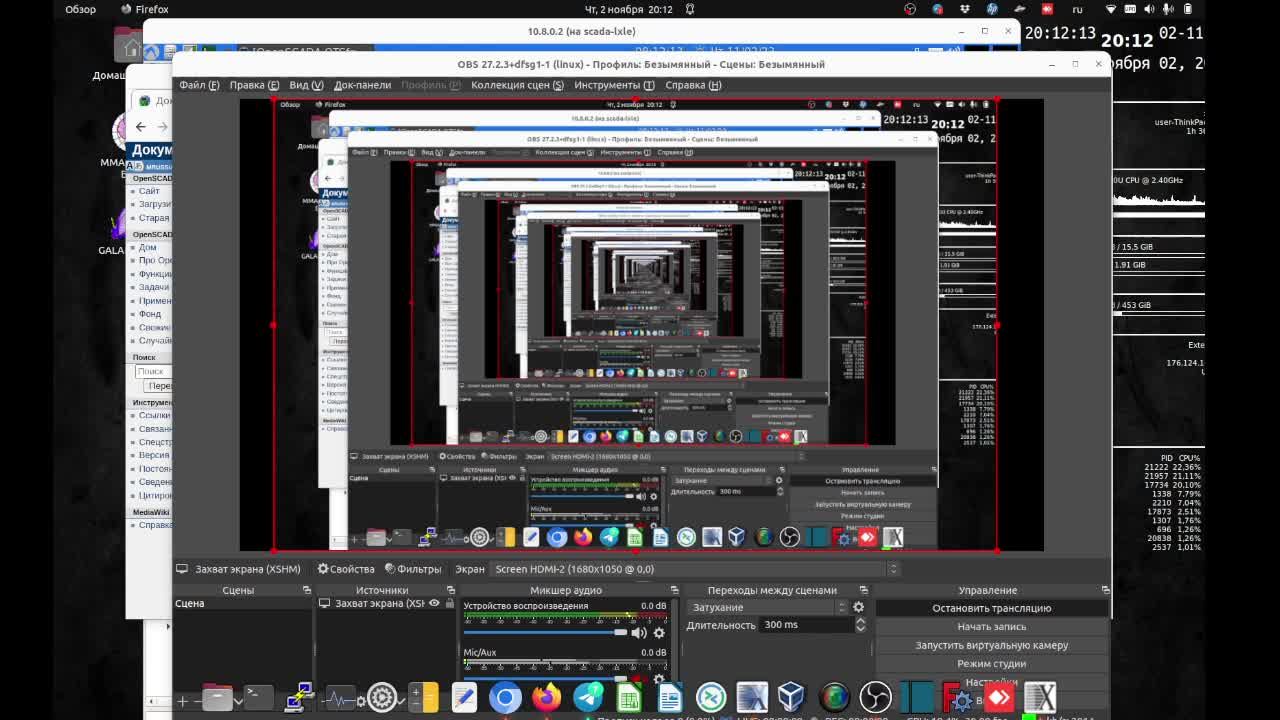
Task: Open settings gear for Устройство воспроизведения
Action: 658,632
